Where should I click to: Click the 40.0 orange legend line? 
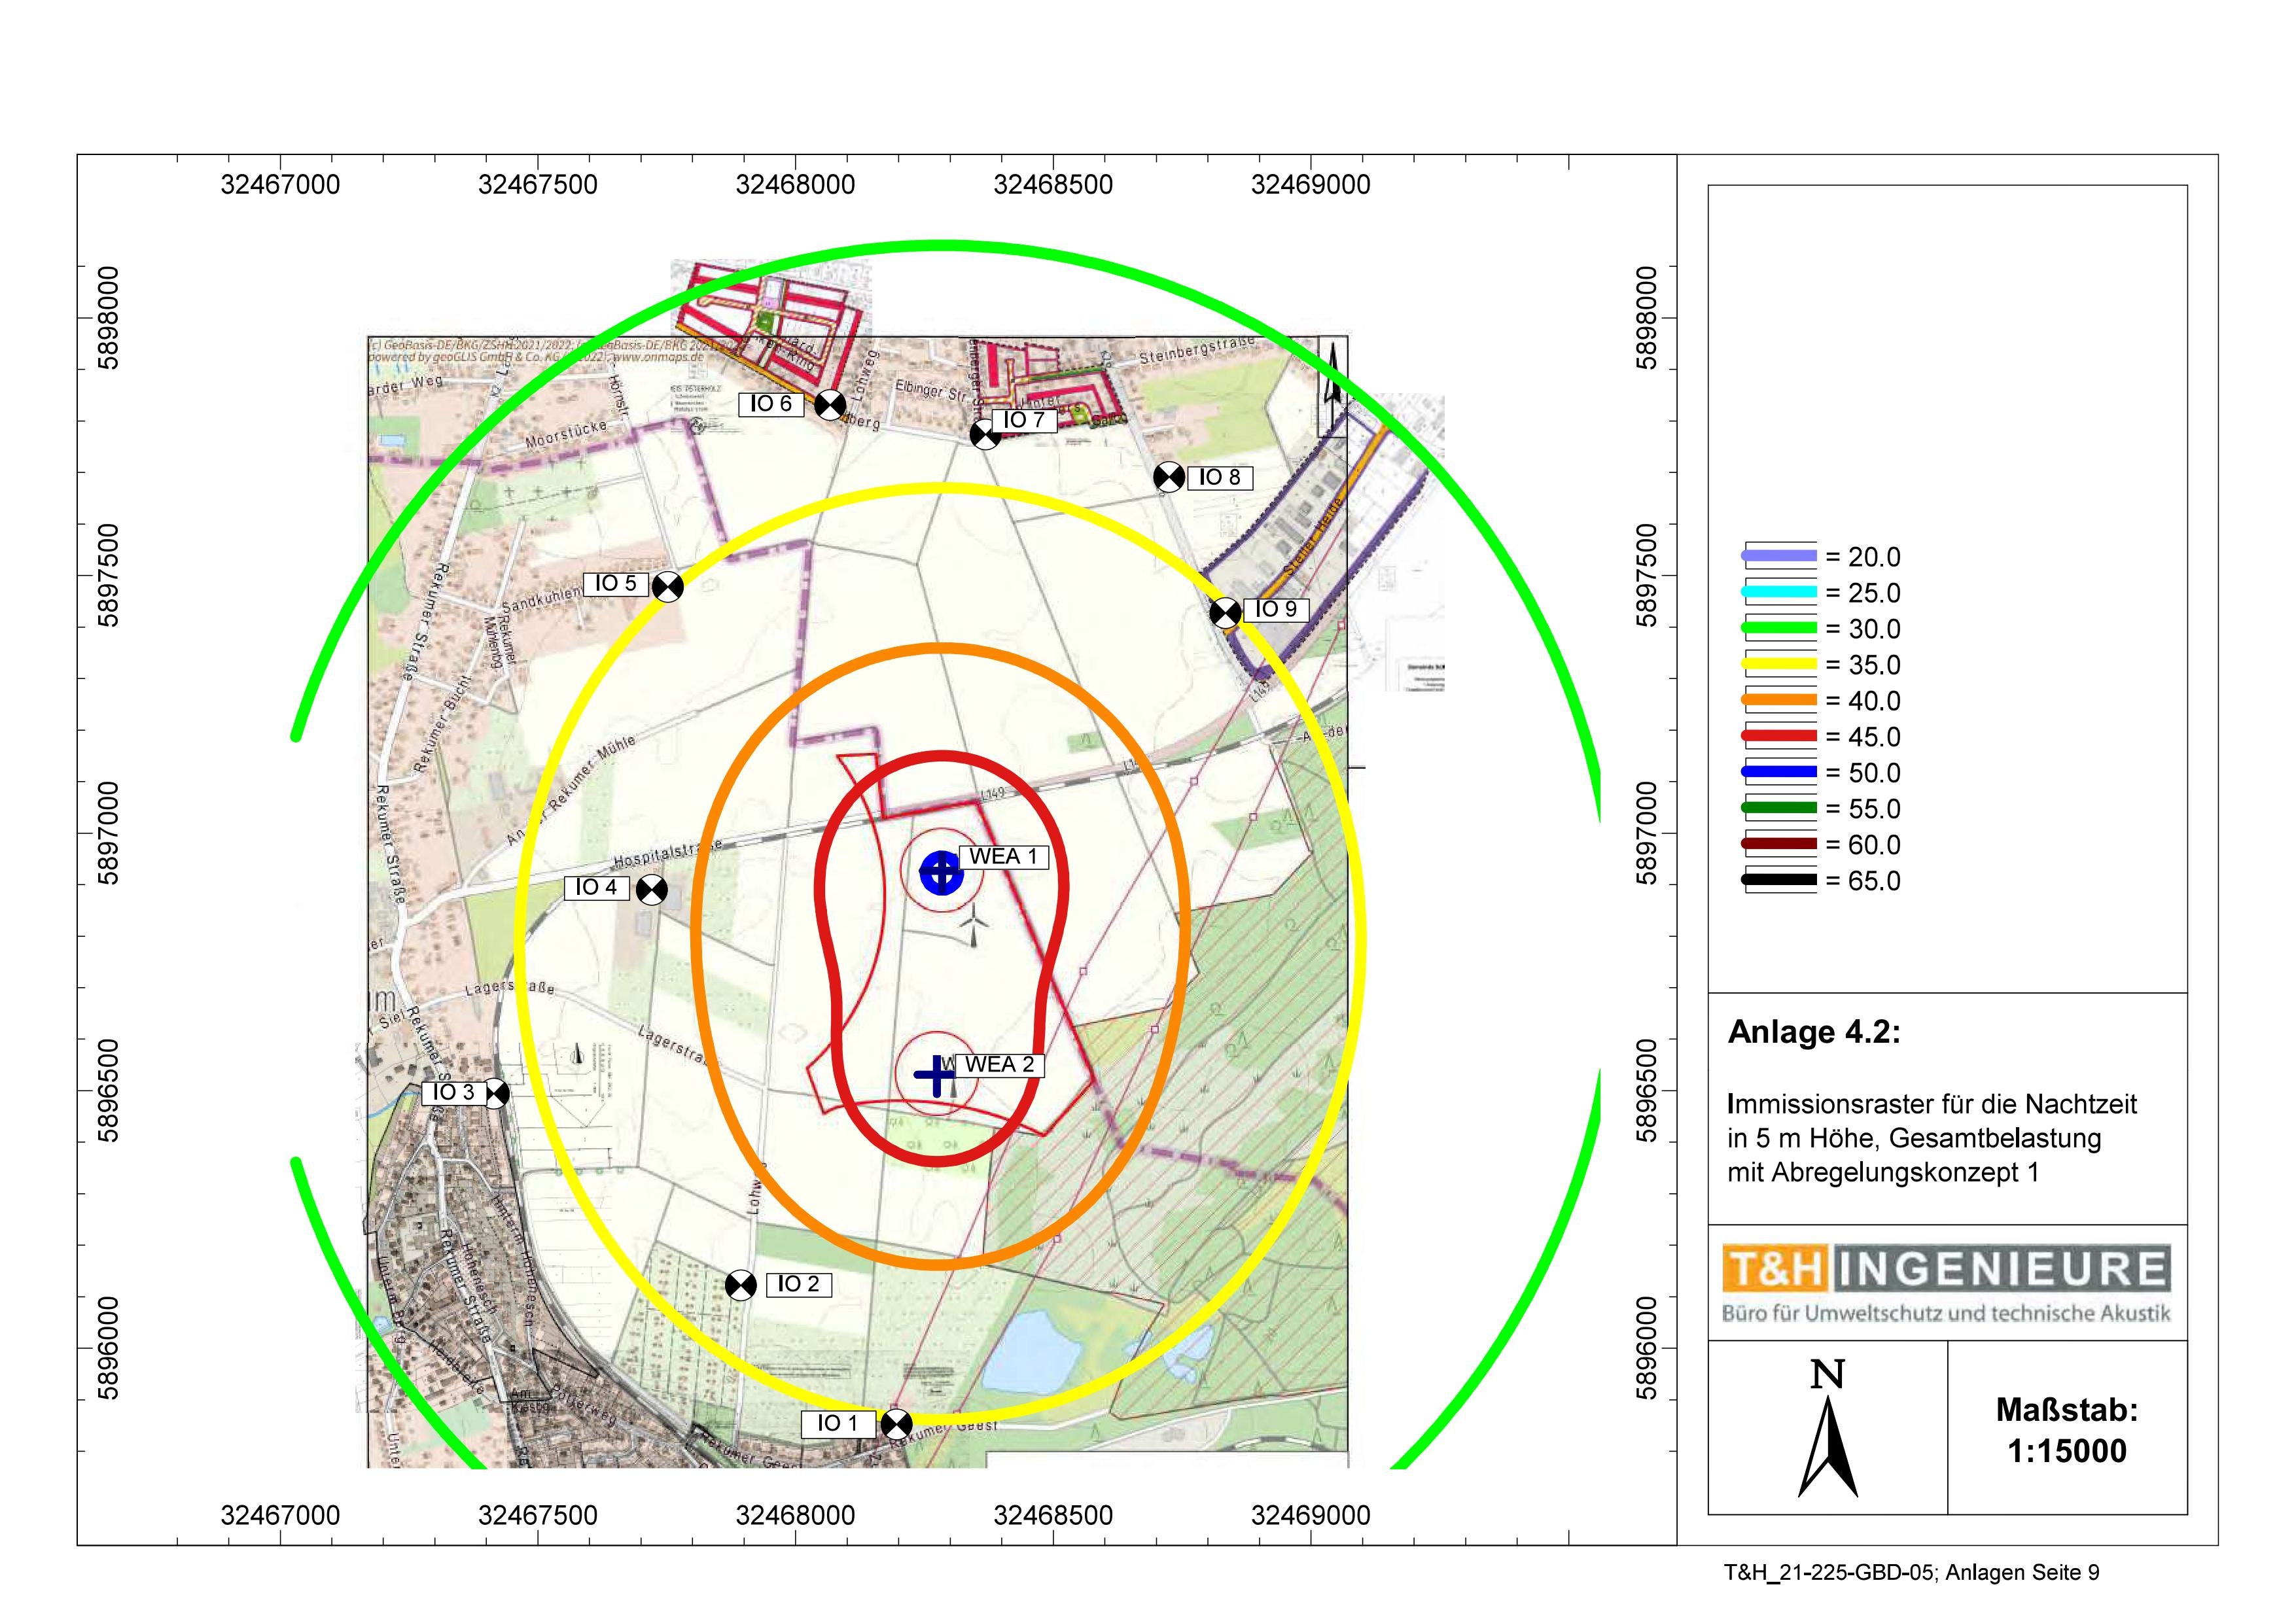click(1780, 700)
